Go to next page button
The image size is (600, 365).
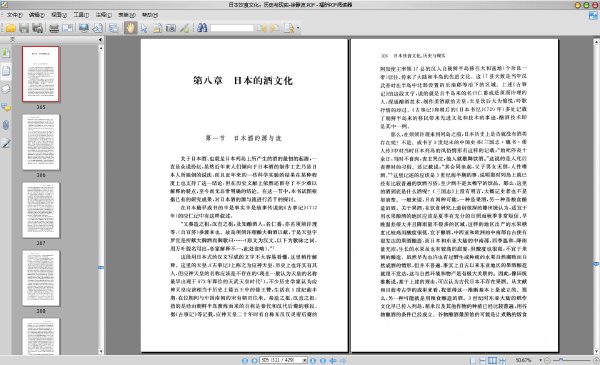click(313, 360)
